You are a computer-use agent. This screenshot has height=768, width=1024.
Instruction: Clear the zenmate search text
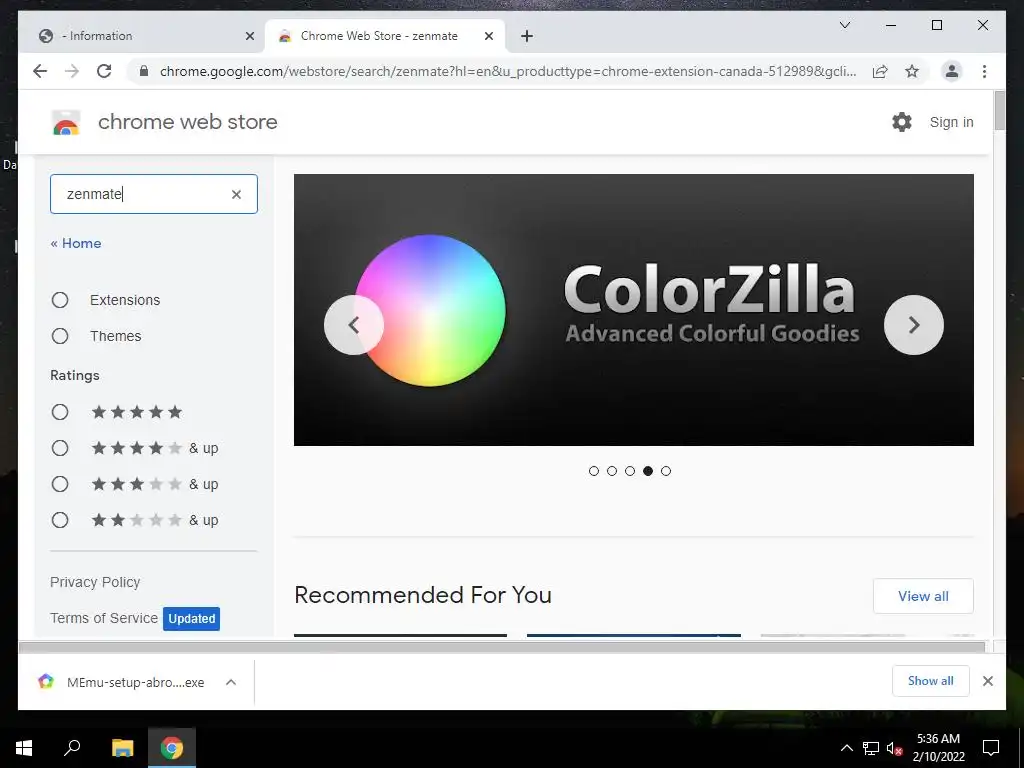[236, 194]
